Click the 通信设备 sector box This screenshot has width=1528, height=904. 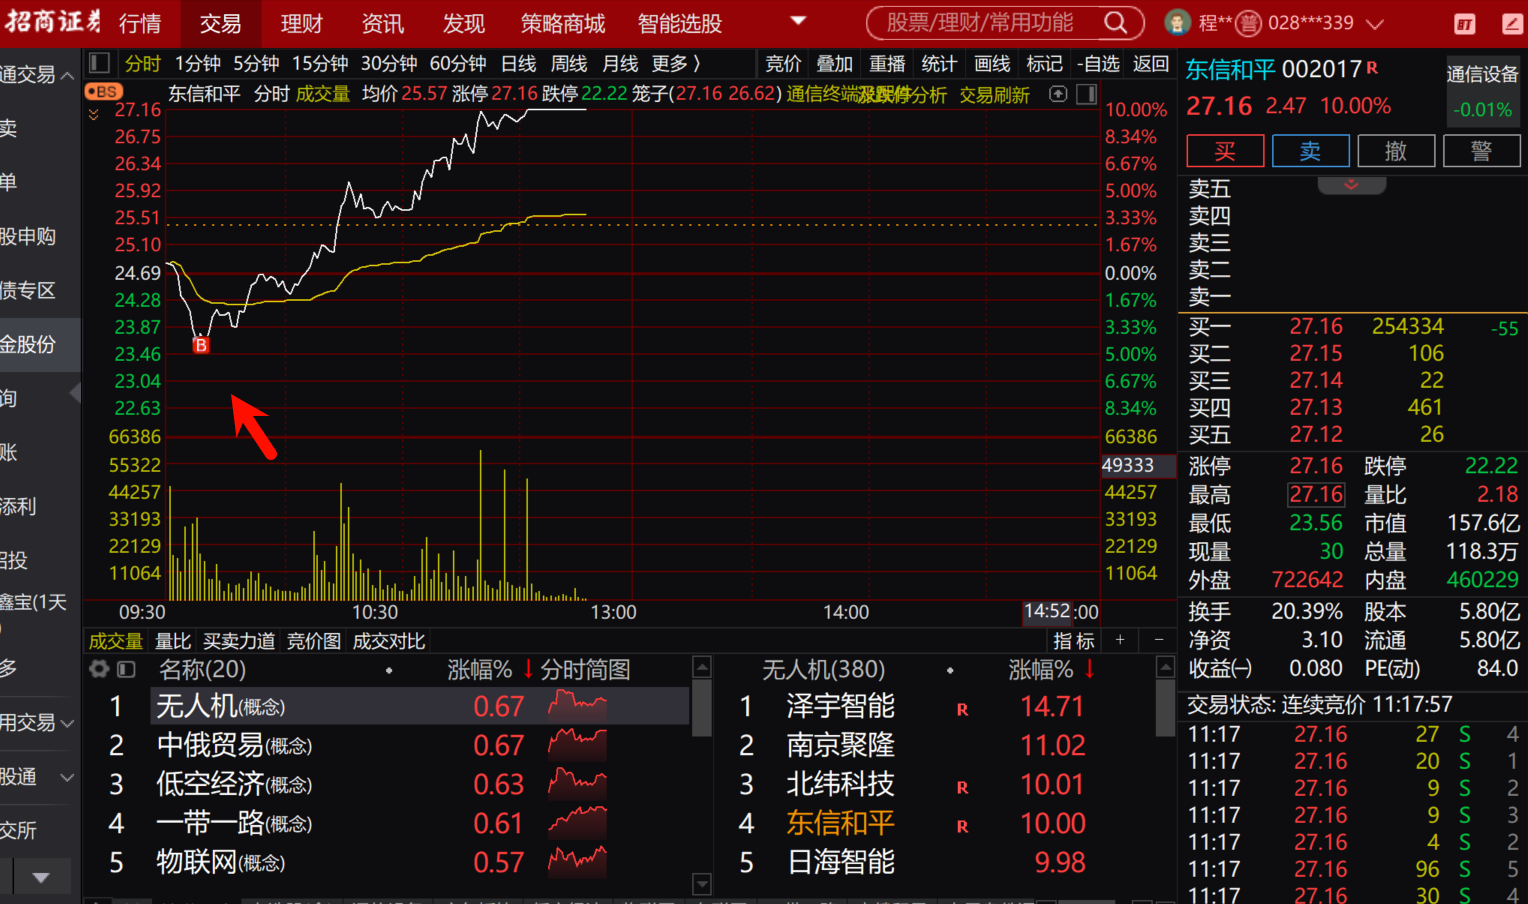(x=1482, y=90)
